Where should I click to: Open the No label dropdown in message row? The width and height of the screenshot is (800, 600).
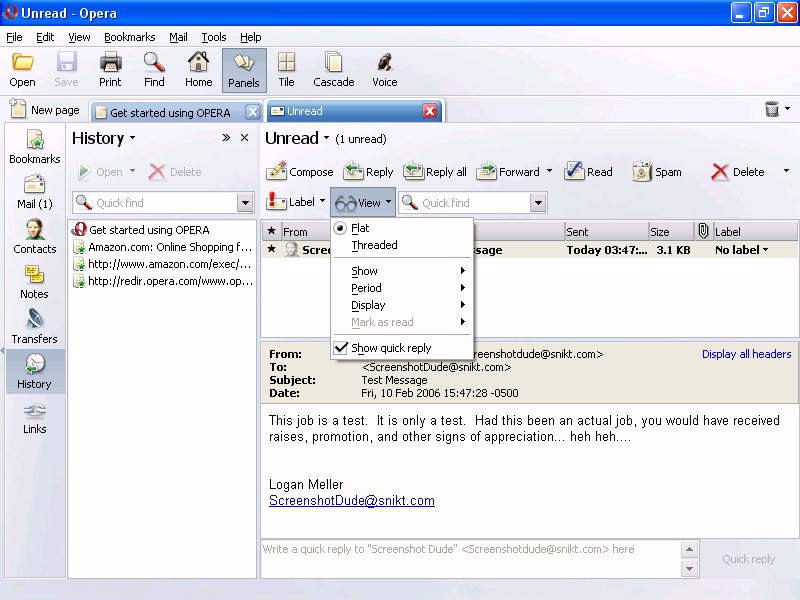coord(742,250)
